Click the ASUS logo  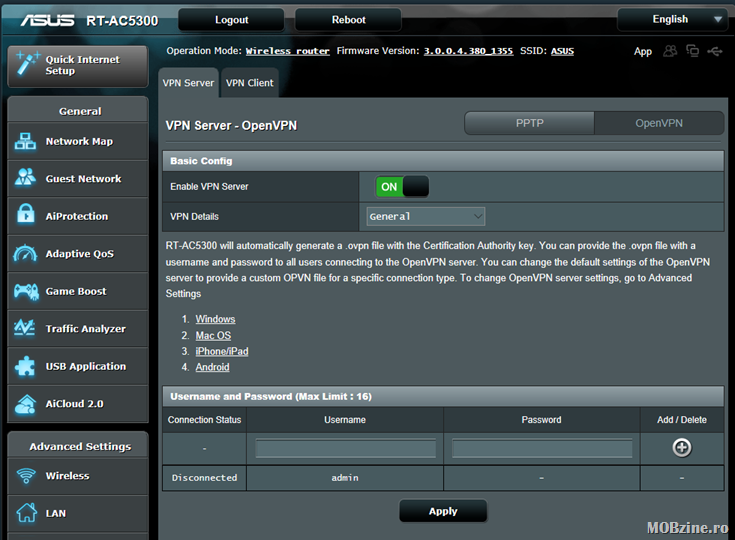tap(47, 20)
